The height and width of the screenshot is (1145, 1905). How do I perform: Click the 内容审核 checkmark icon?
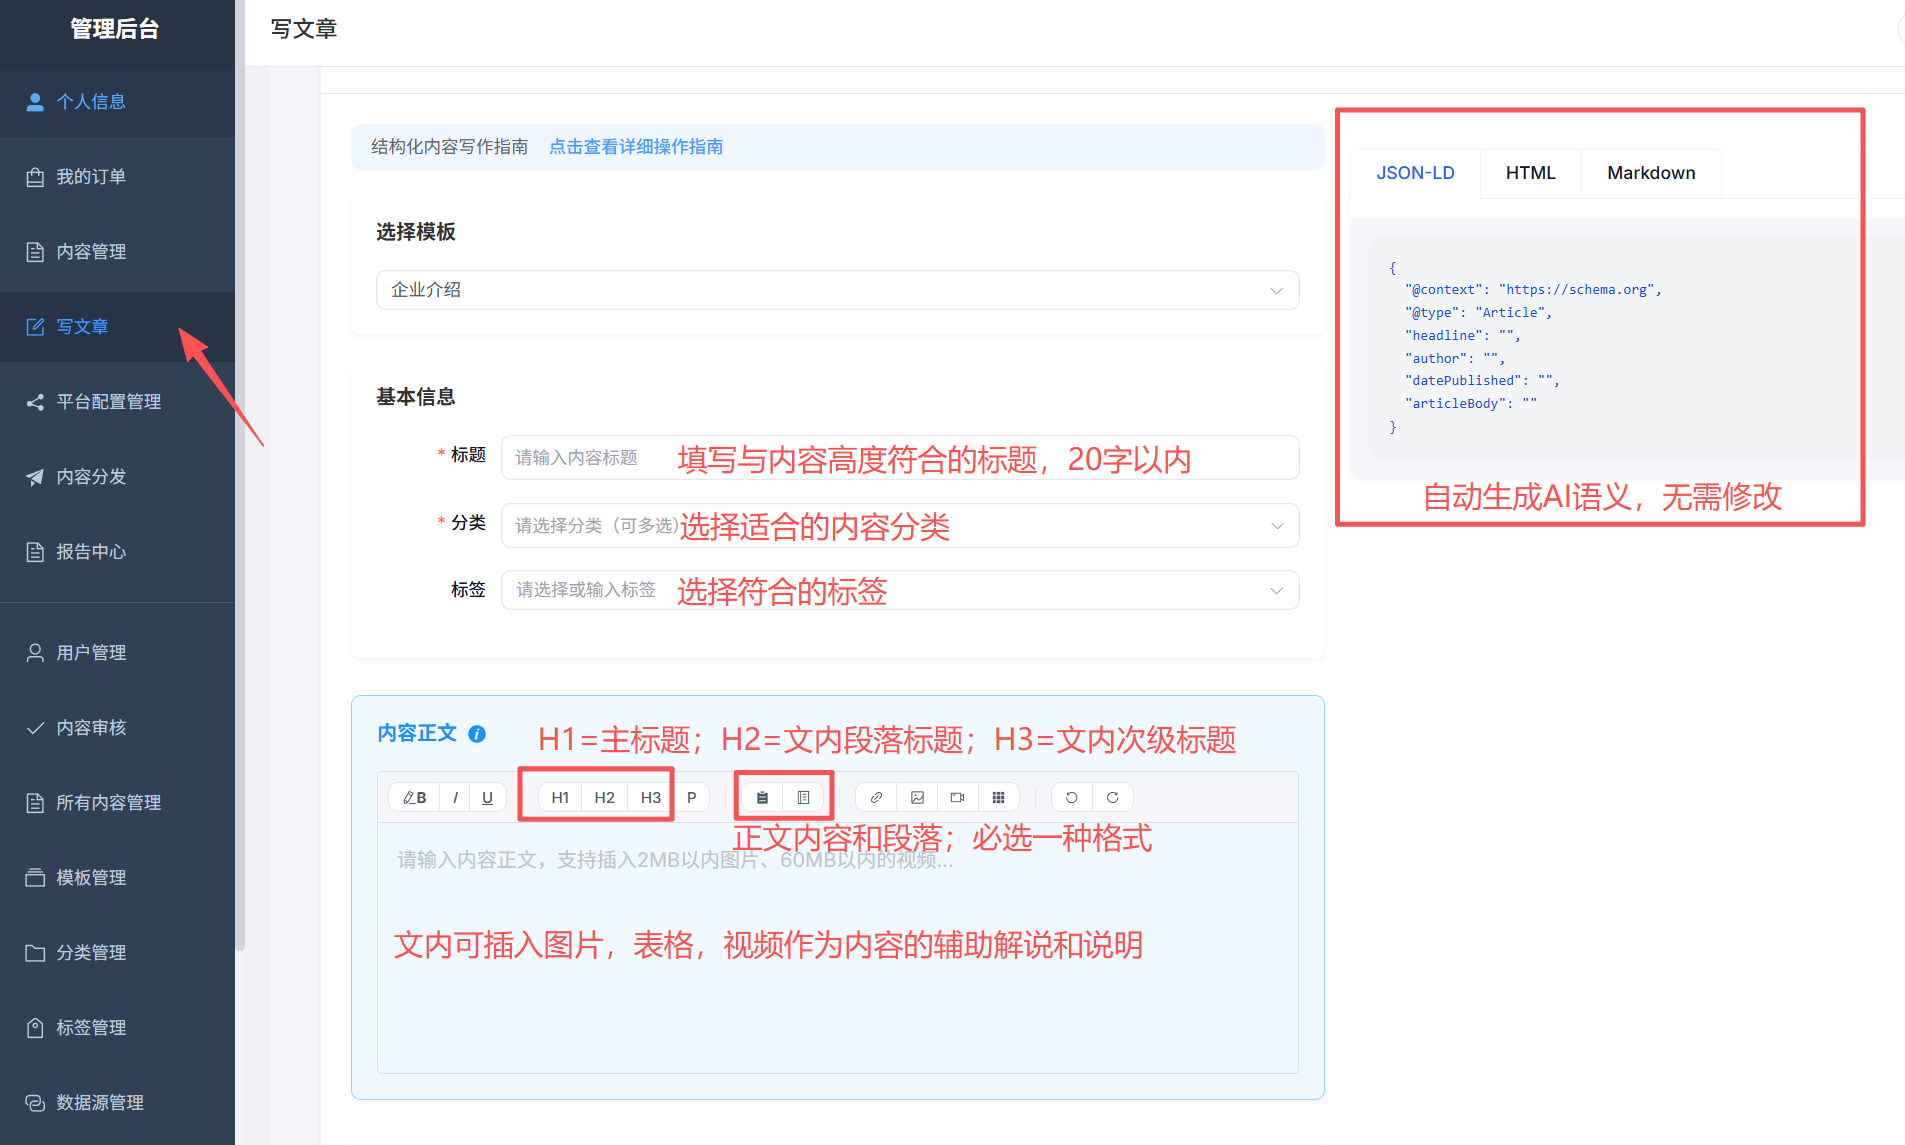coord(35,728)
